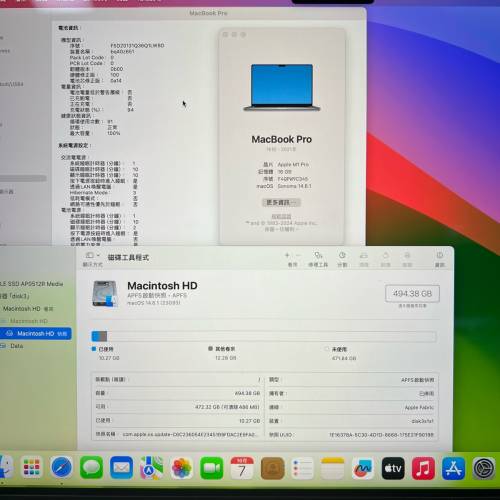Image resolution: width=500 pixels, height=500 pixels.
Task: Open Apple TV from the Dock
Action: [393, 468]
